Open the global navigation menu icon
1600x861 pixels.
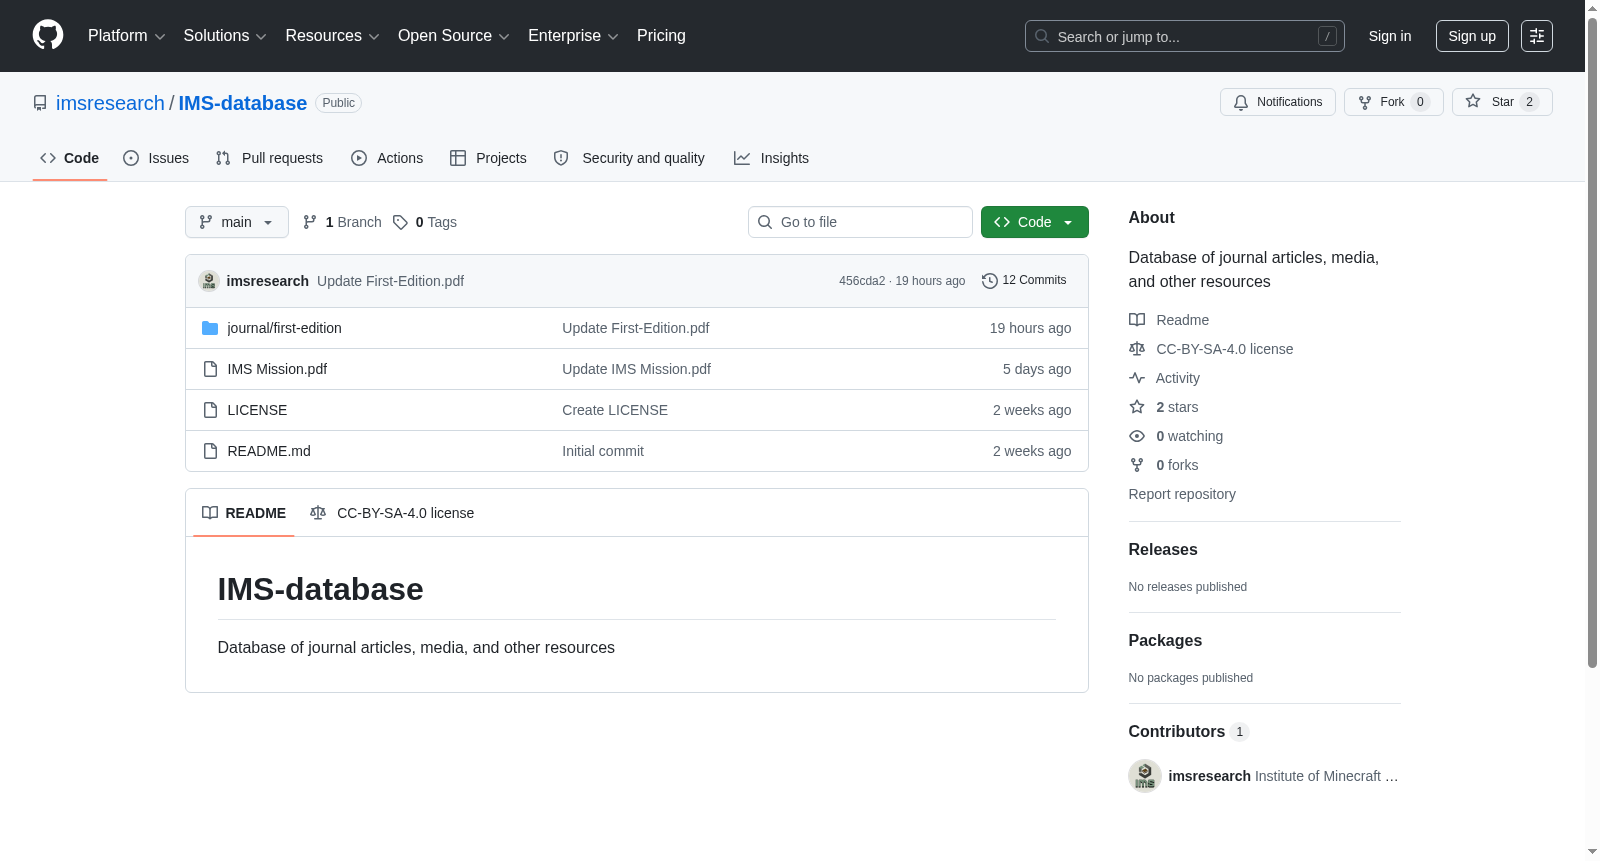pyautogui.click(x=1537, y=36)
